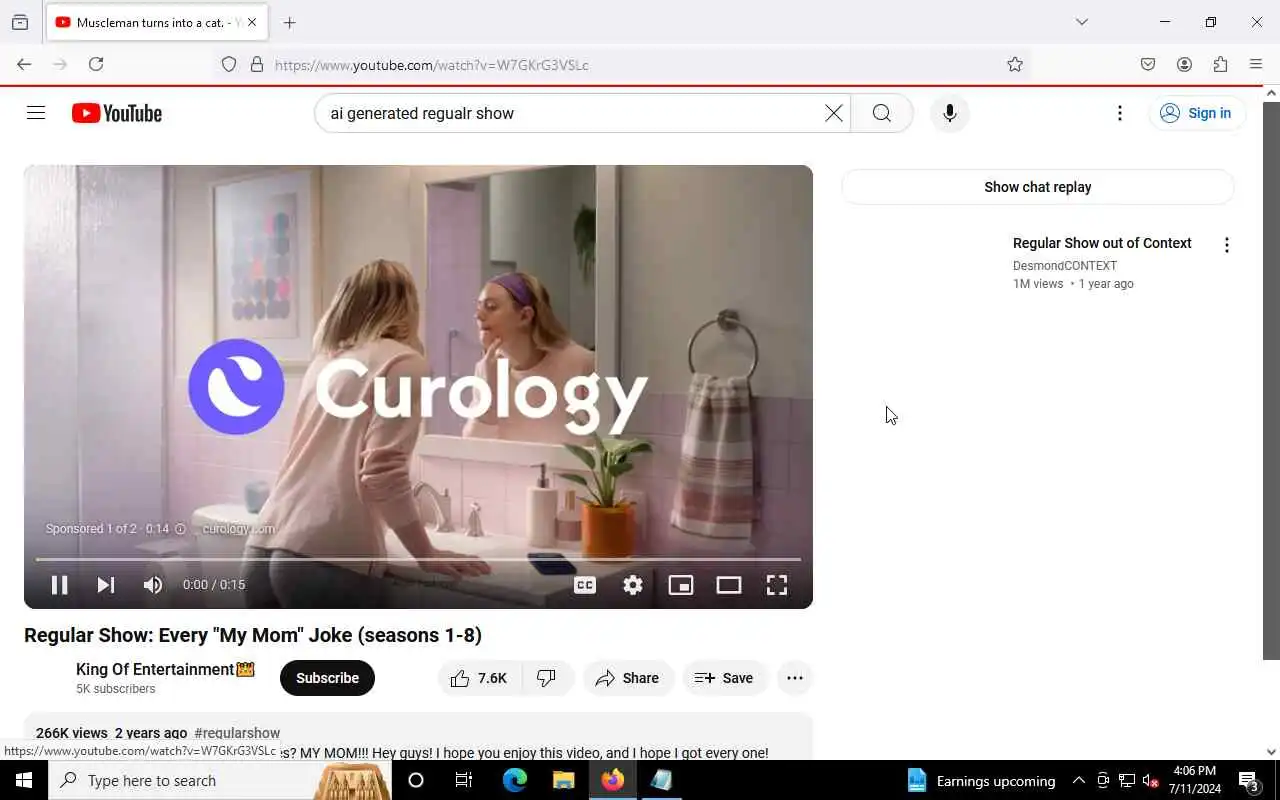Viewport: 1280px width, 800px height.
Task: Bookmark this page with star
Action: [x=1015, y=64]
